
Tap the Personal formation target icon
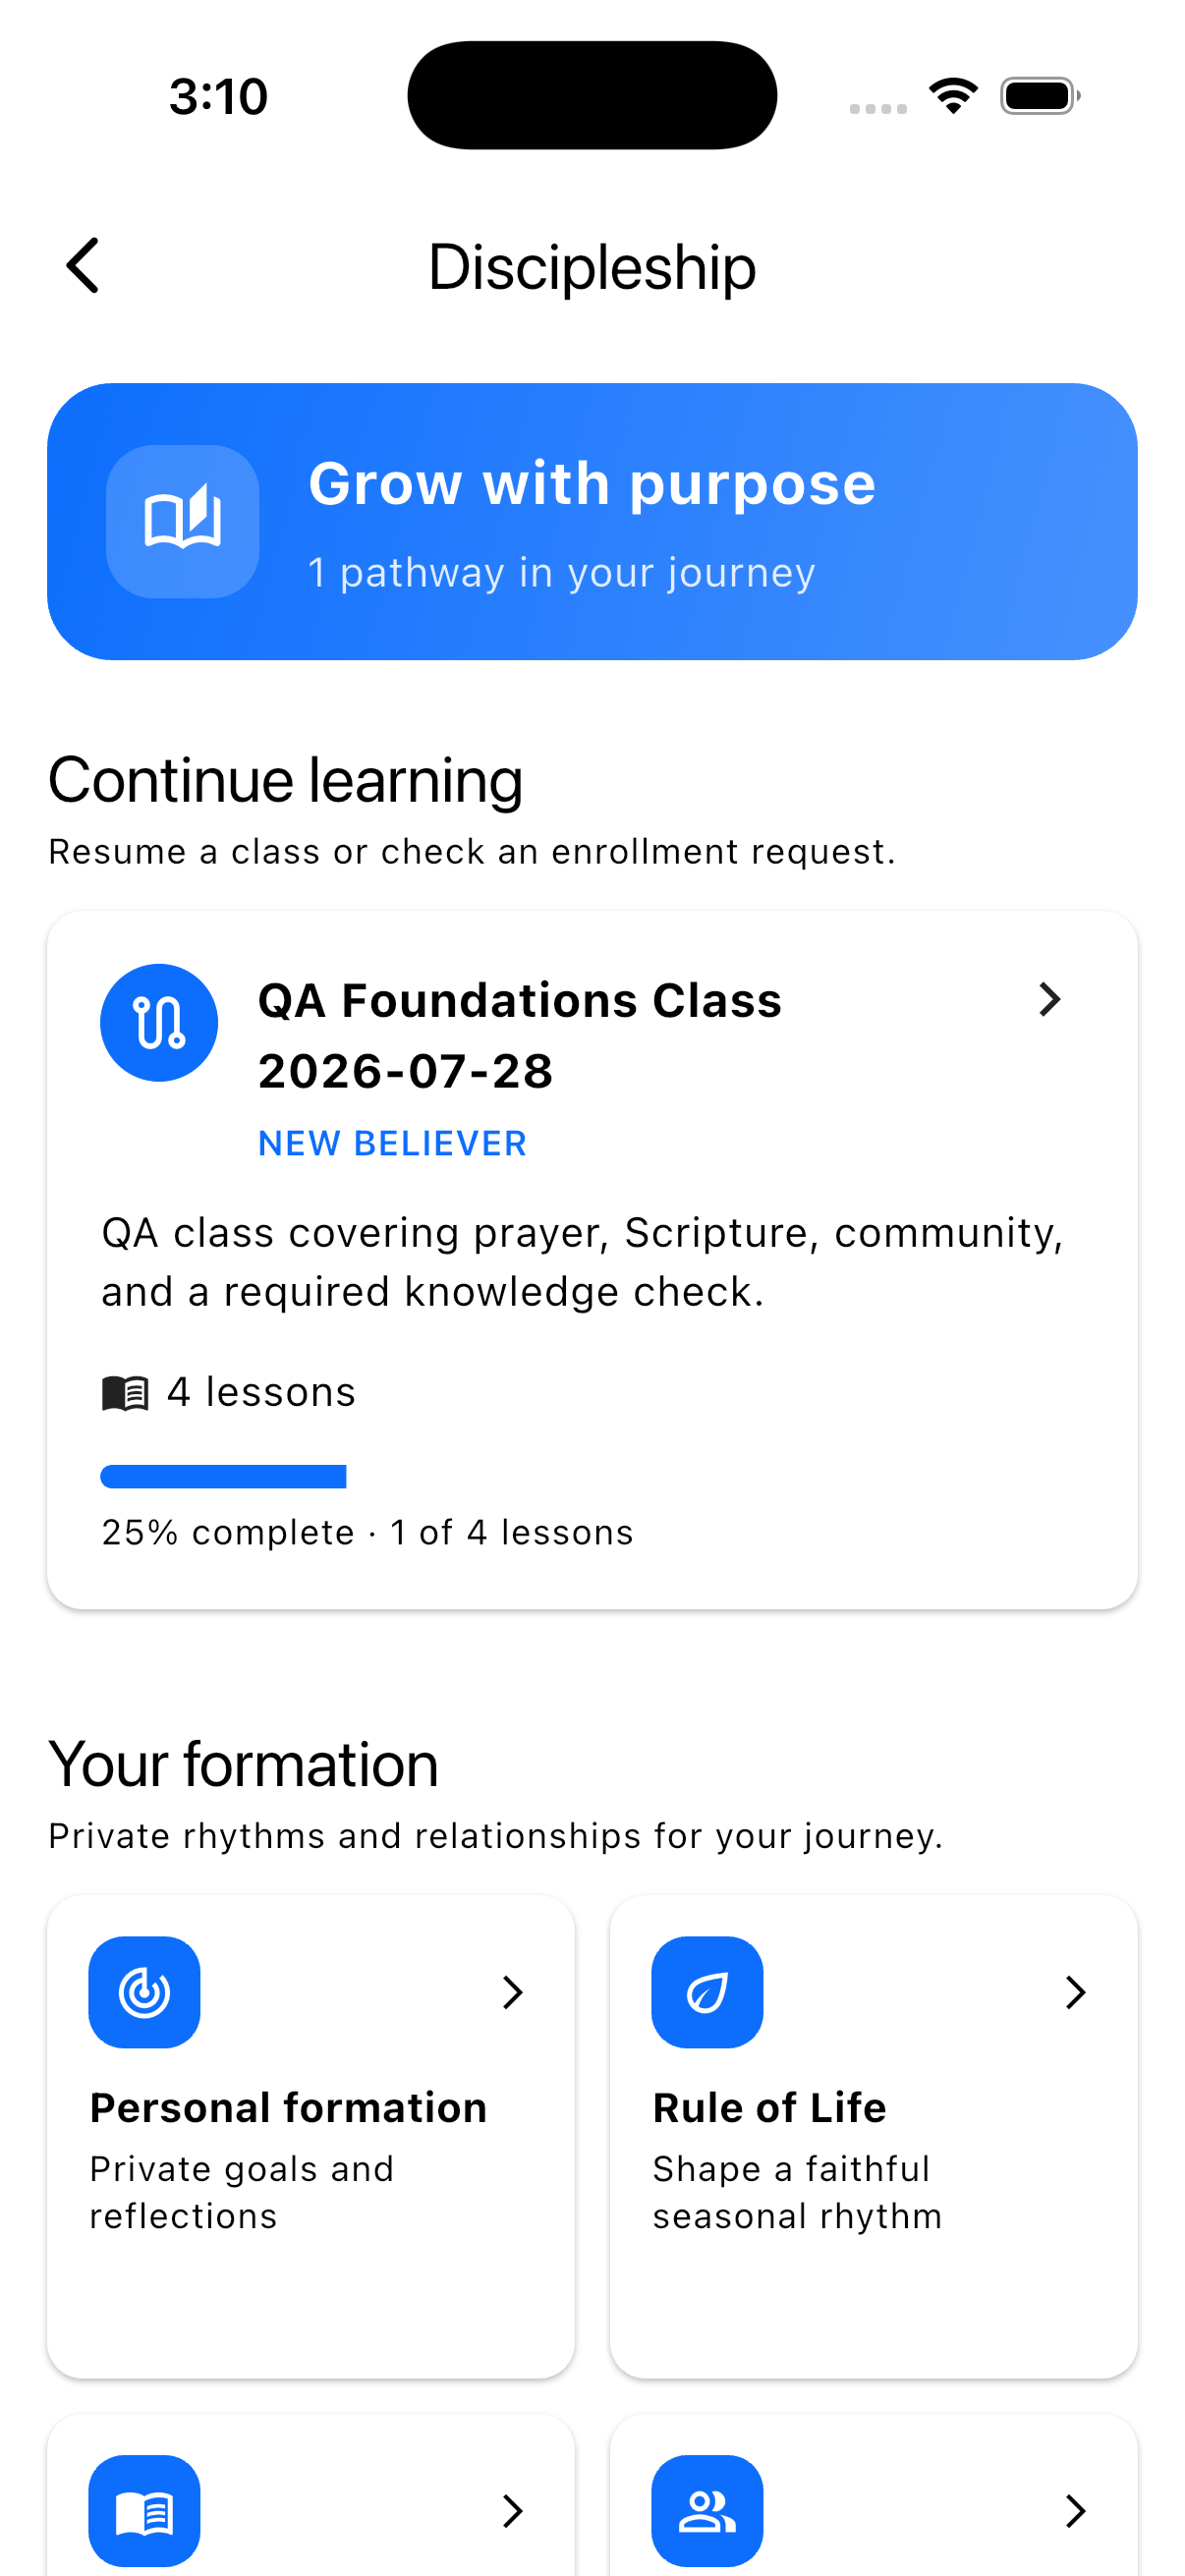point(144,1992)
